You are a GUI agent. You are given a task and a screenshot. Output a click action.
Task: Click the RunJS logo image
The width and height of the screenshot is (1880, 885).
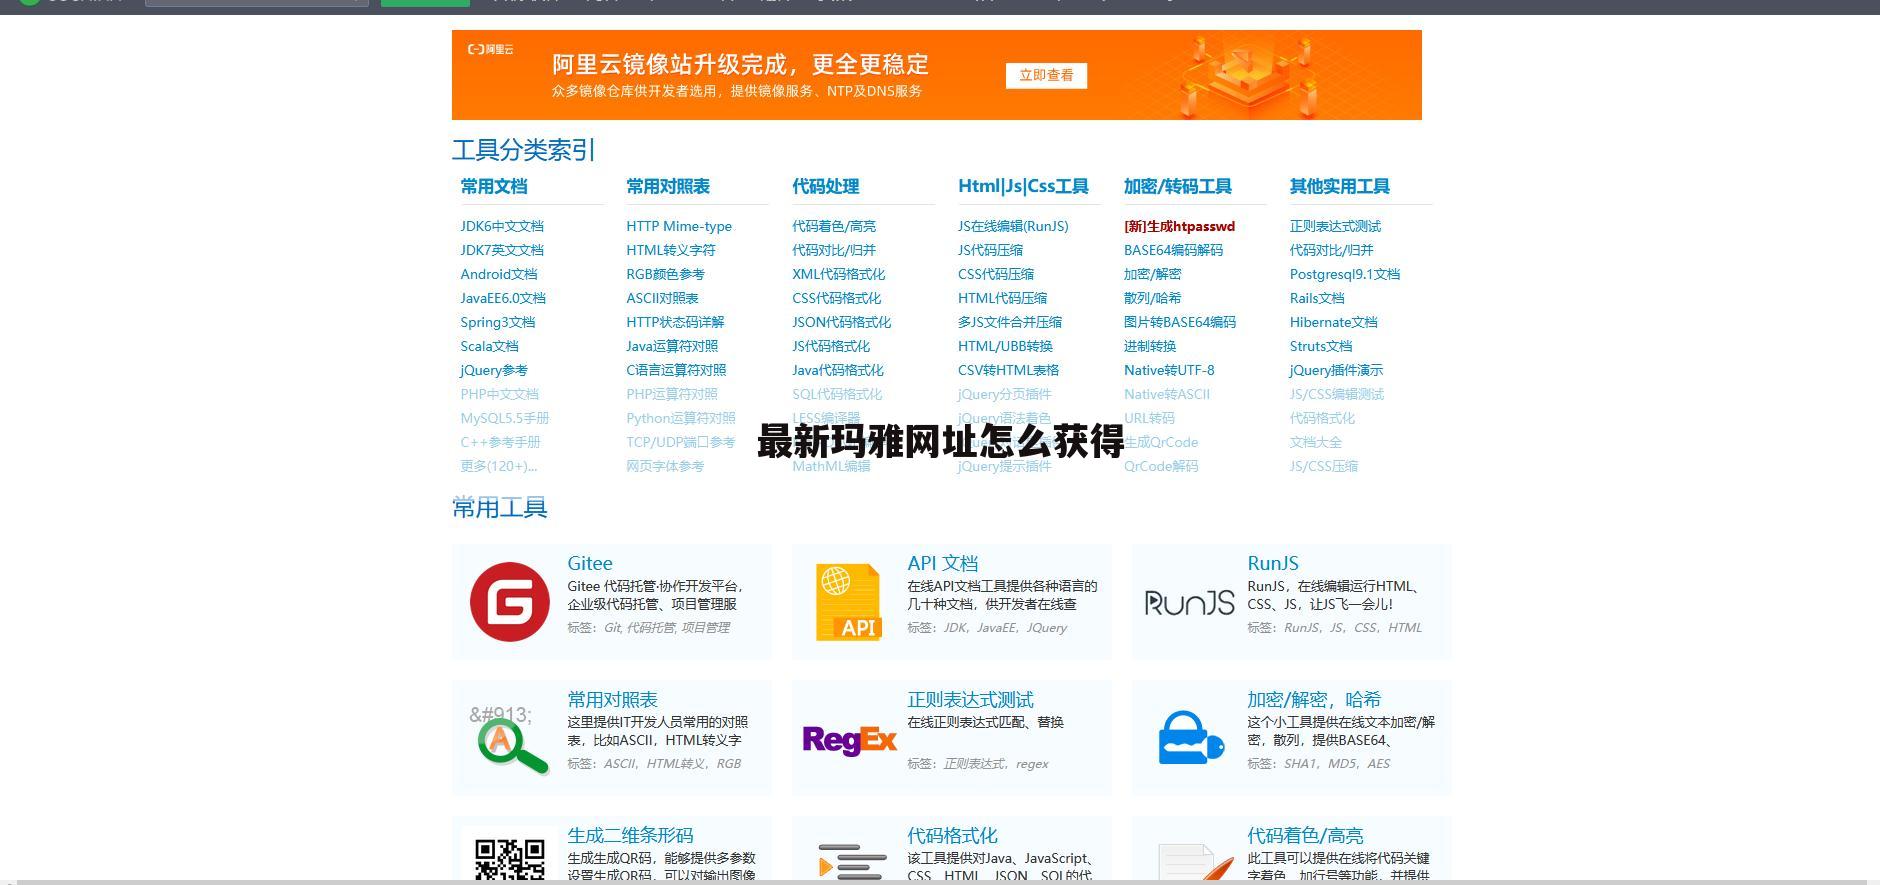coord(1190,602)
